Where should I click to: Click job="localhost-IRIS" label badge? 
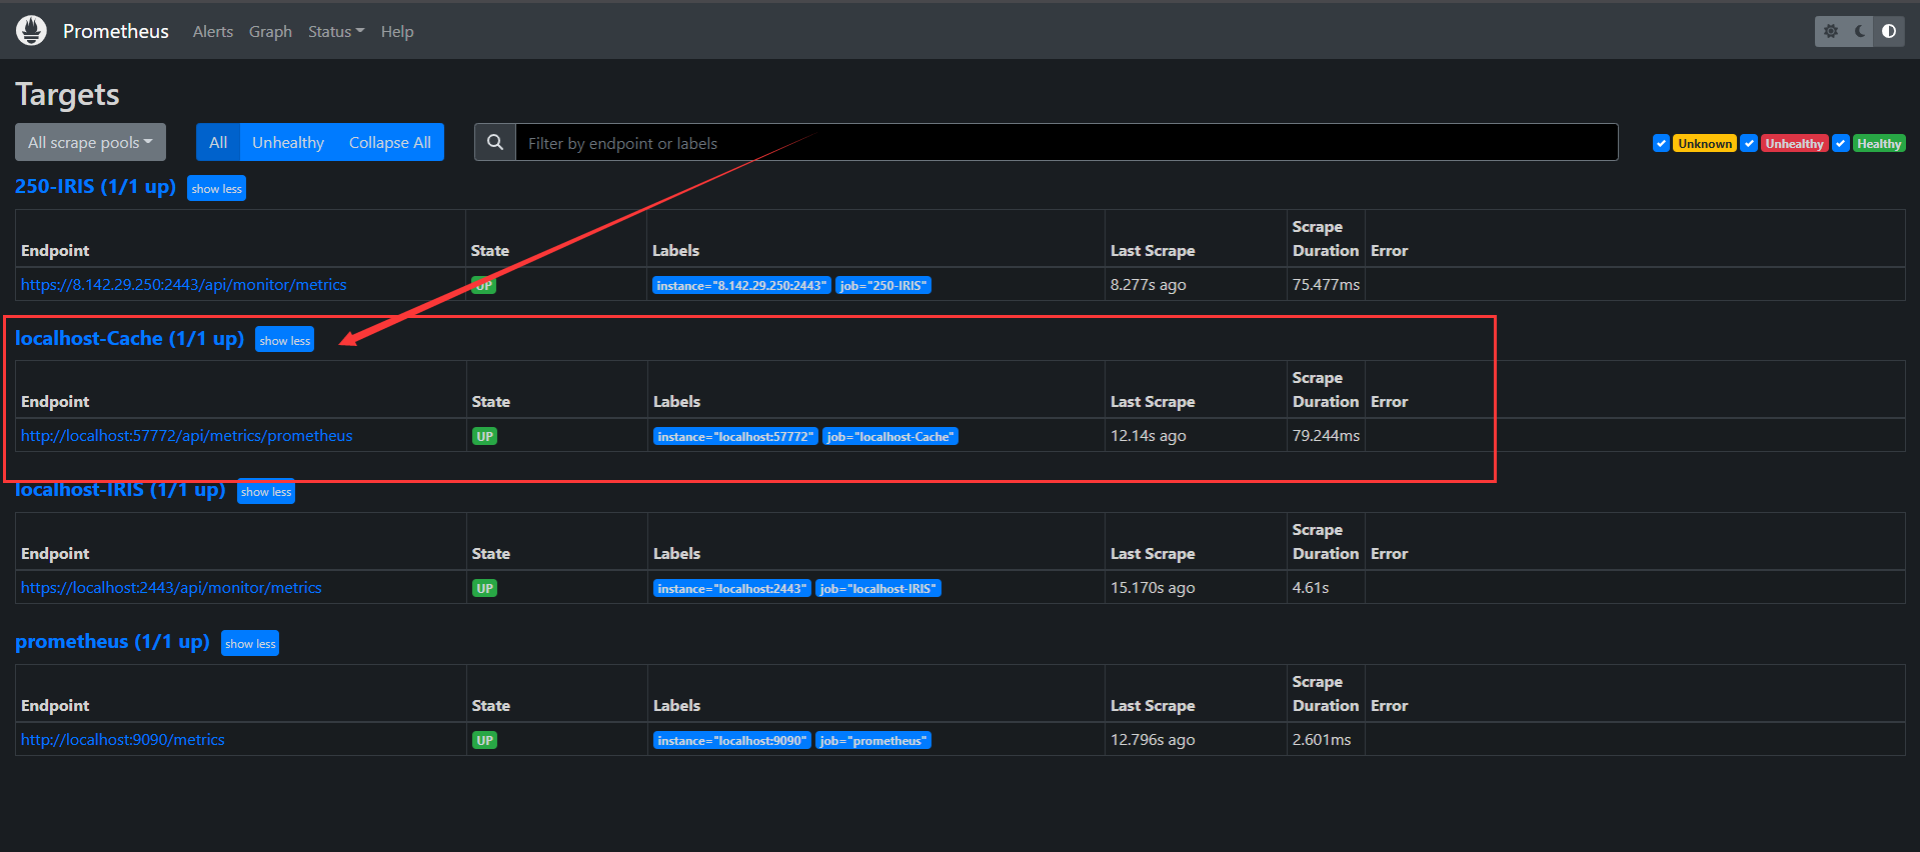pyautogui.click(x=878, y=589)
